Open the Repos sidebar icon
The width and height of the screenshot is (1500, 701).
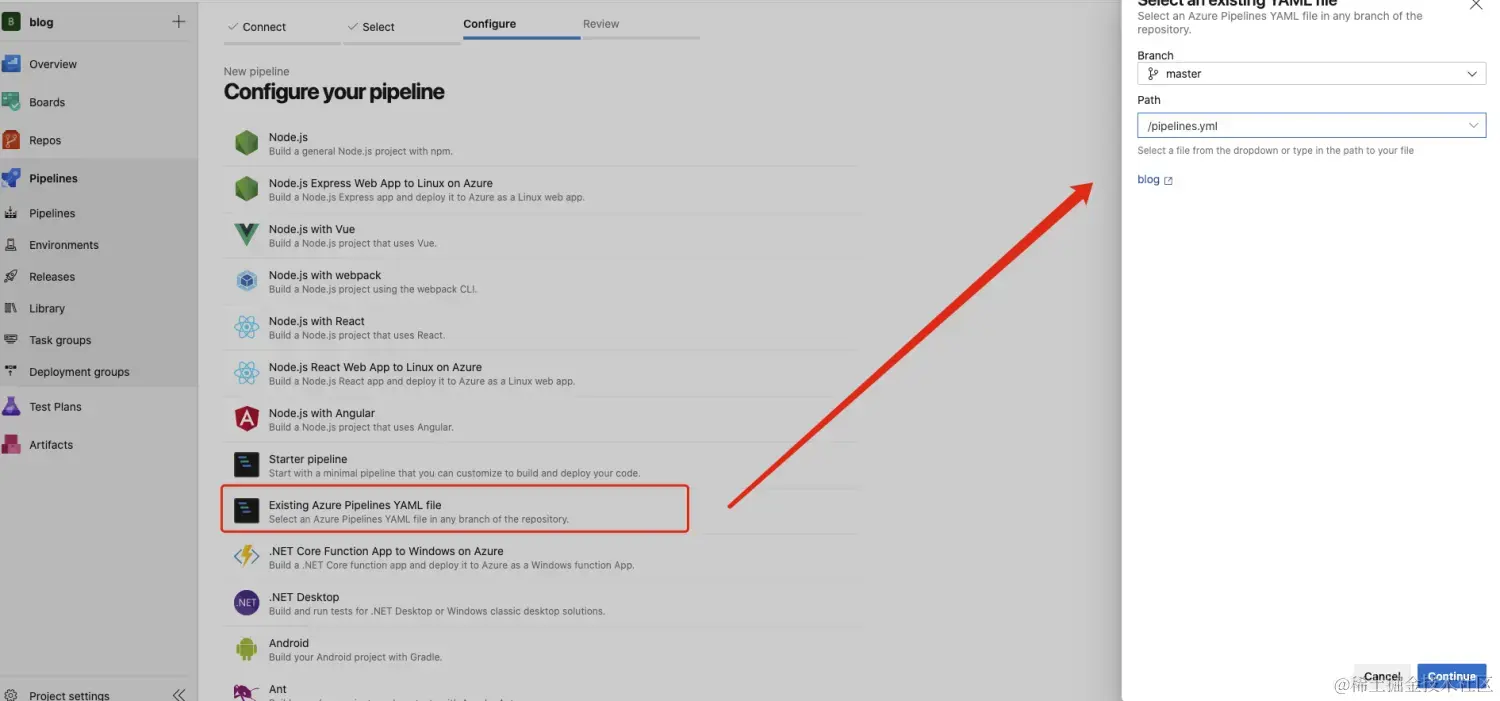[x=11, y=140]
